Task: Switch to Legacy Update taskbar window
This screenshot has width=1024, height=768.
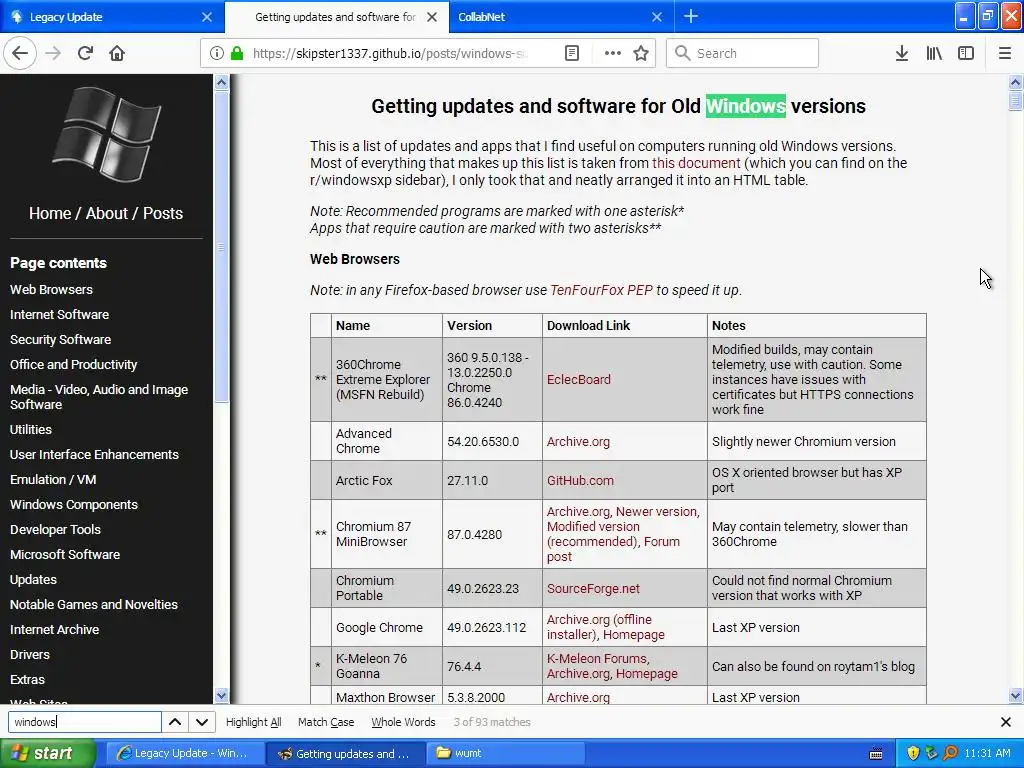Action: tap(185, 753)
